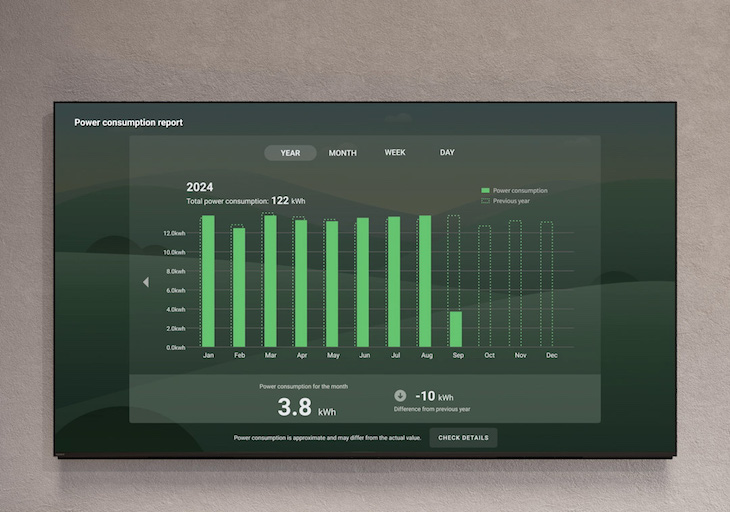The height and width of the screenshot is (512, 730).
Task: Select the short Sep consumption bar
Action: coord(456,329)
